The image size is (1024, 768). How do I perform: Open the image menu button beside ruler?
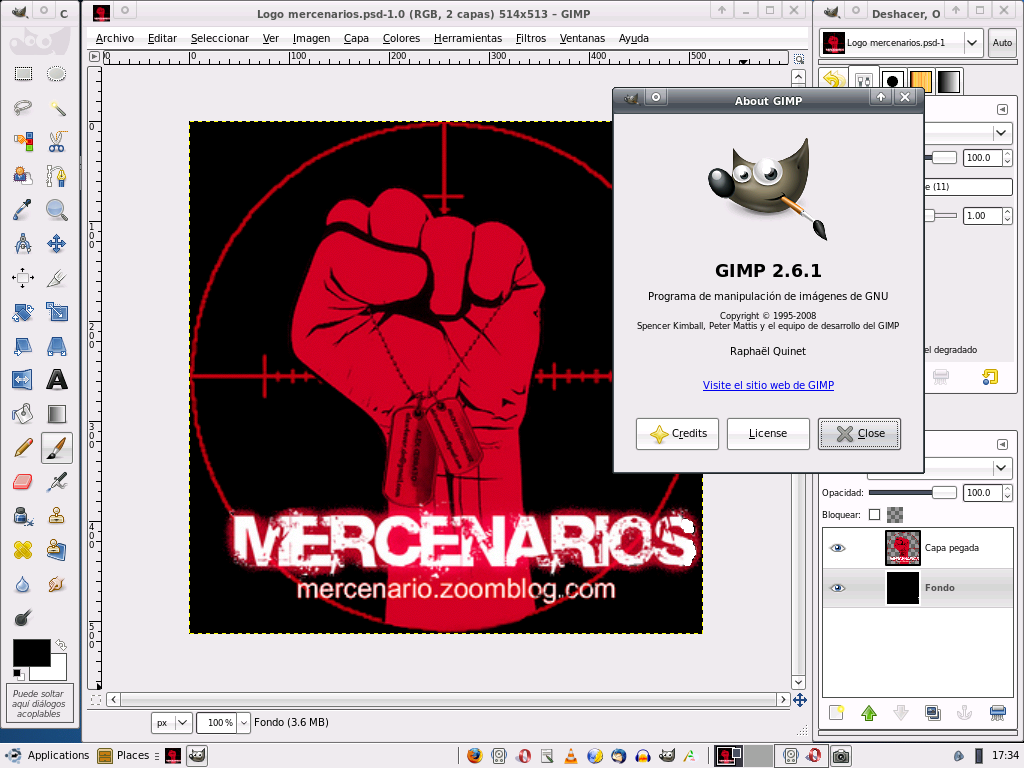[x=95, y=57]
